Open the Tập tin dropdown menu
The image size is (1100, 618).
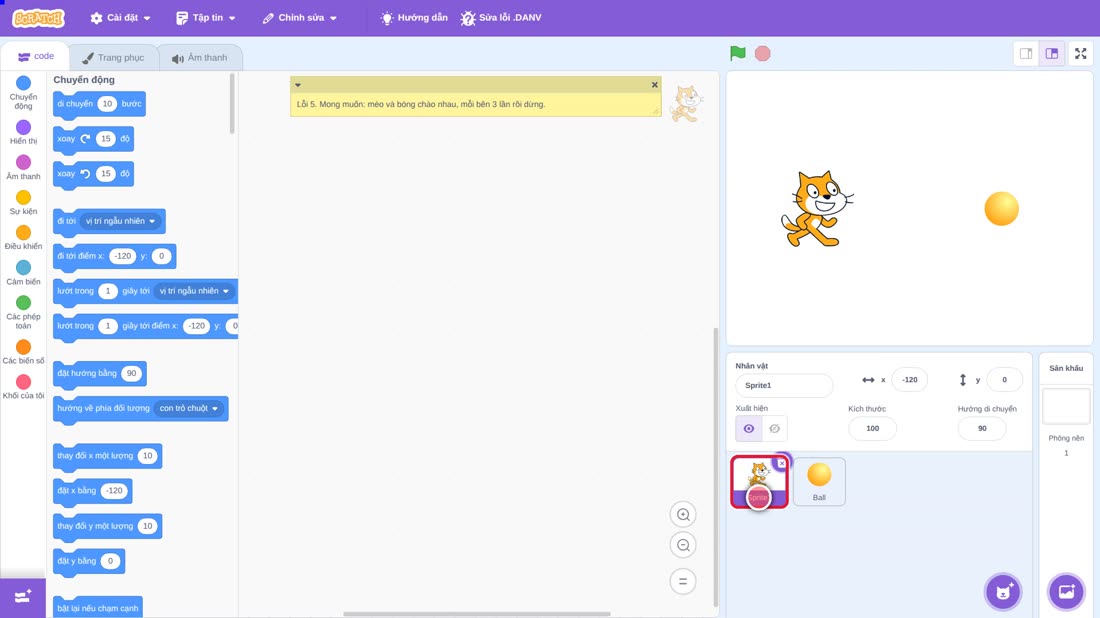(206, 18)
